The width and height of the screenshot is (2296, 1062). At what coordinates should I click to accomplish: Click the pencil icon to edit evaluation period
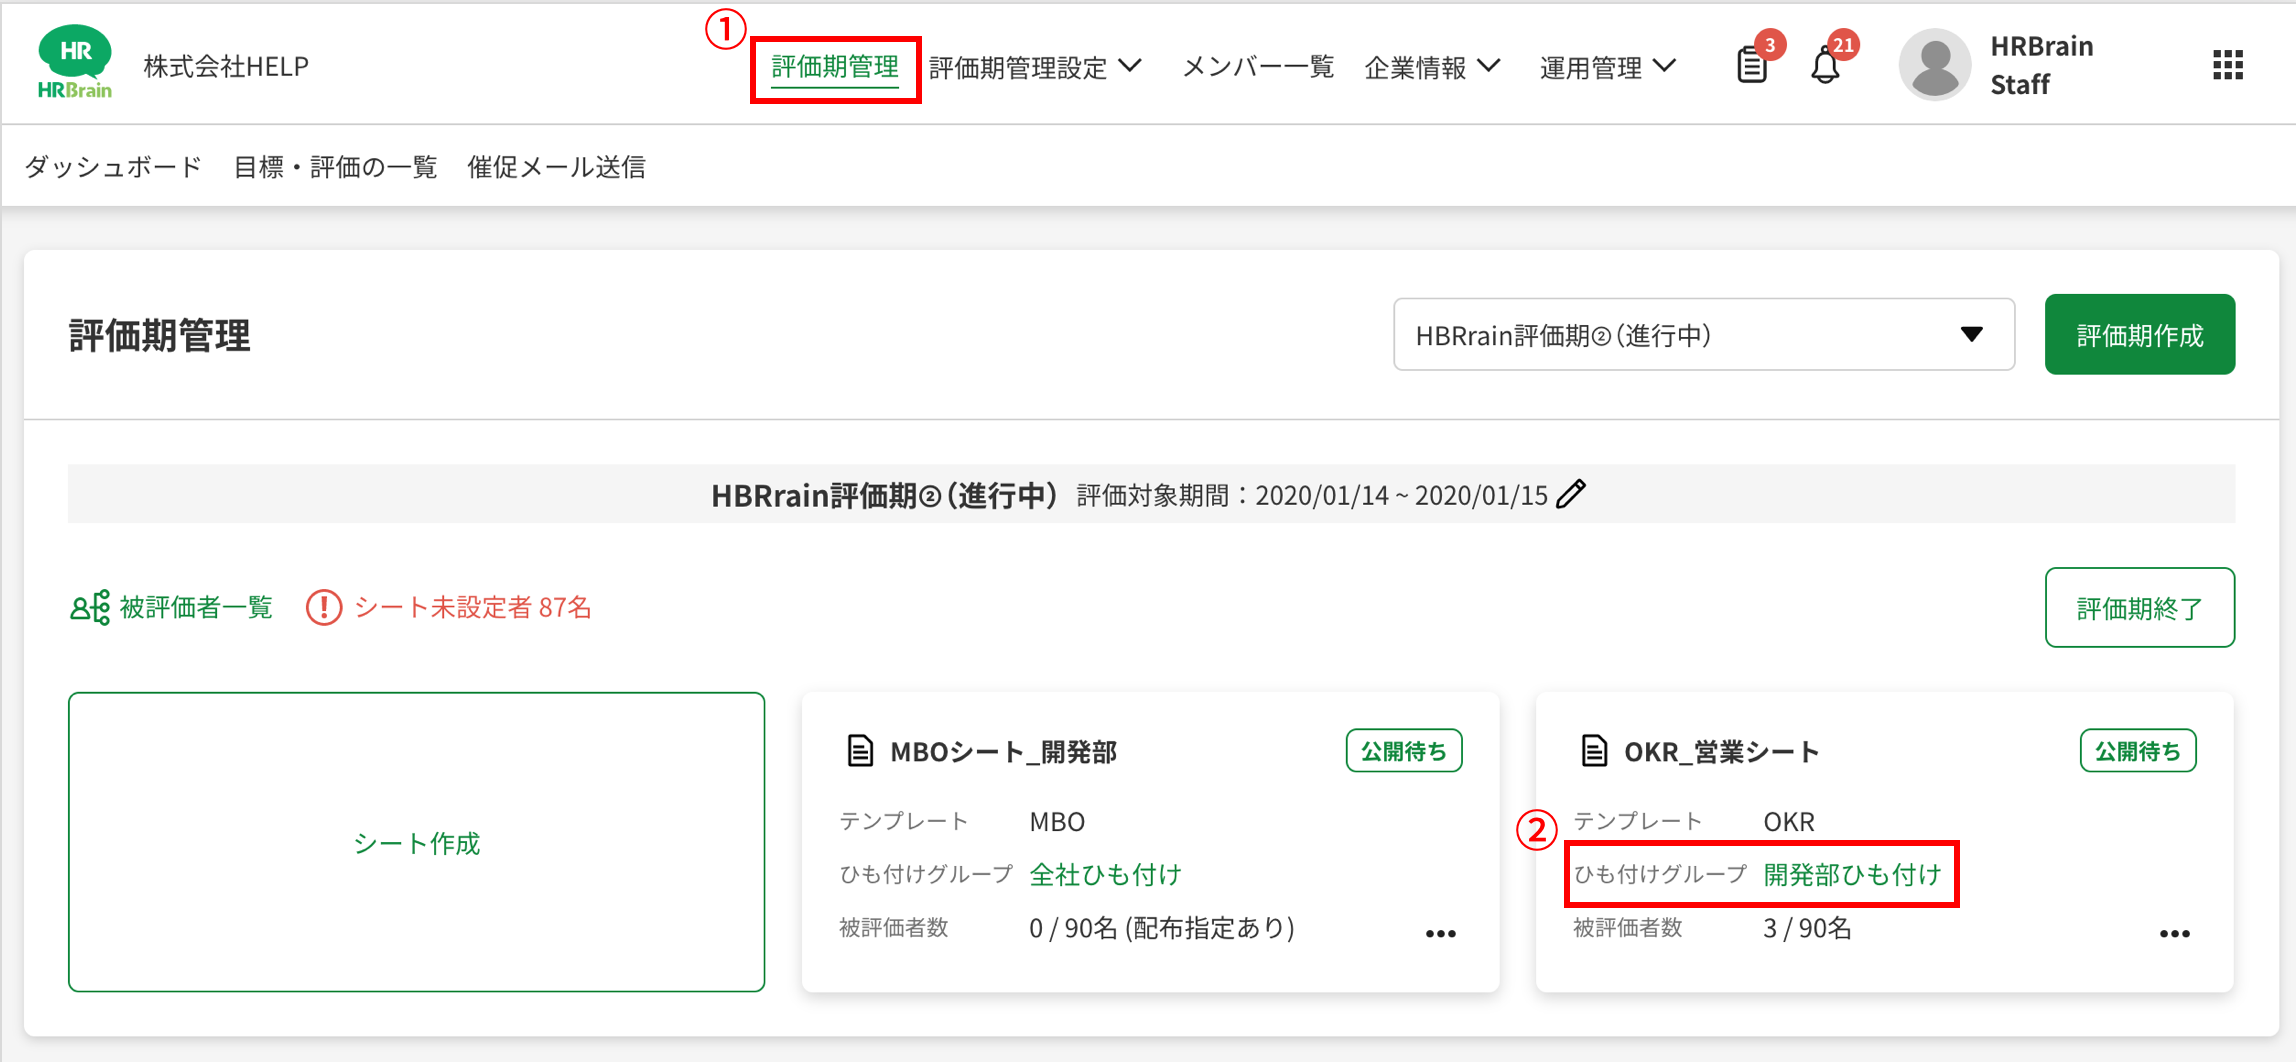[1572, 494]
